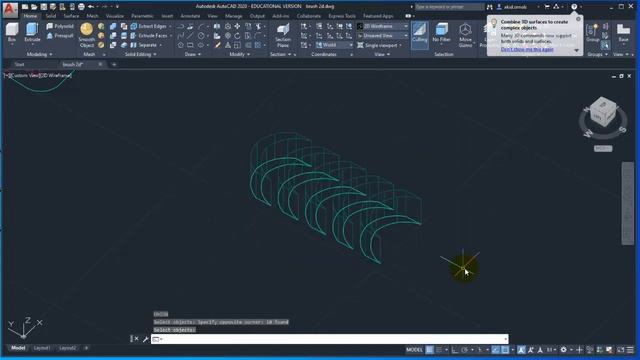Screen dimensions: 640x360
Task: Switch to the Surface ribbon tab
Action: click(71, 16)
